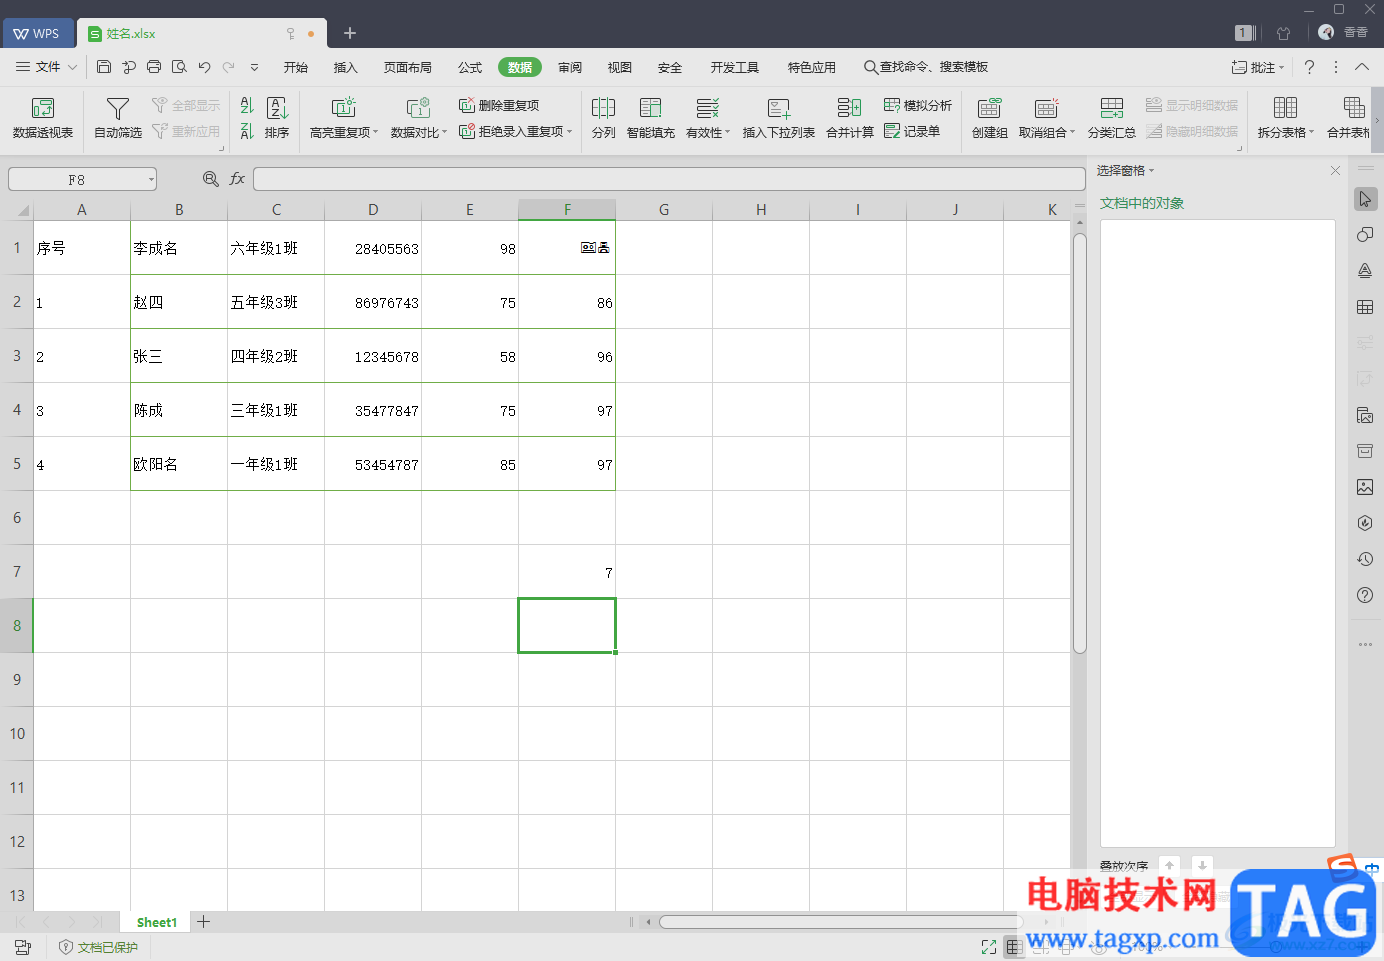Viewport: 1384px width, 961px height.
Task: Expand quick access toolbar customize arrow
Action: [254, 67]
